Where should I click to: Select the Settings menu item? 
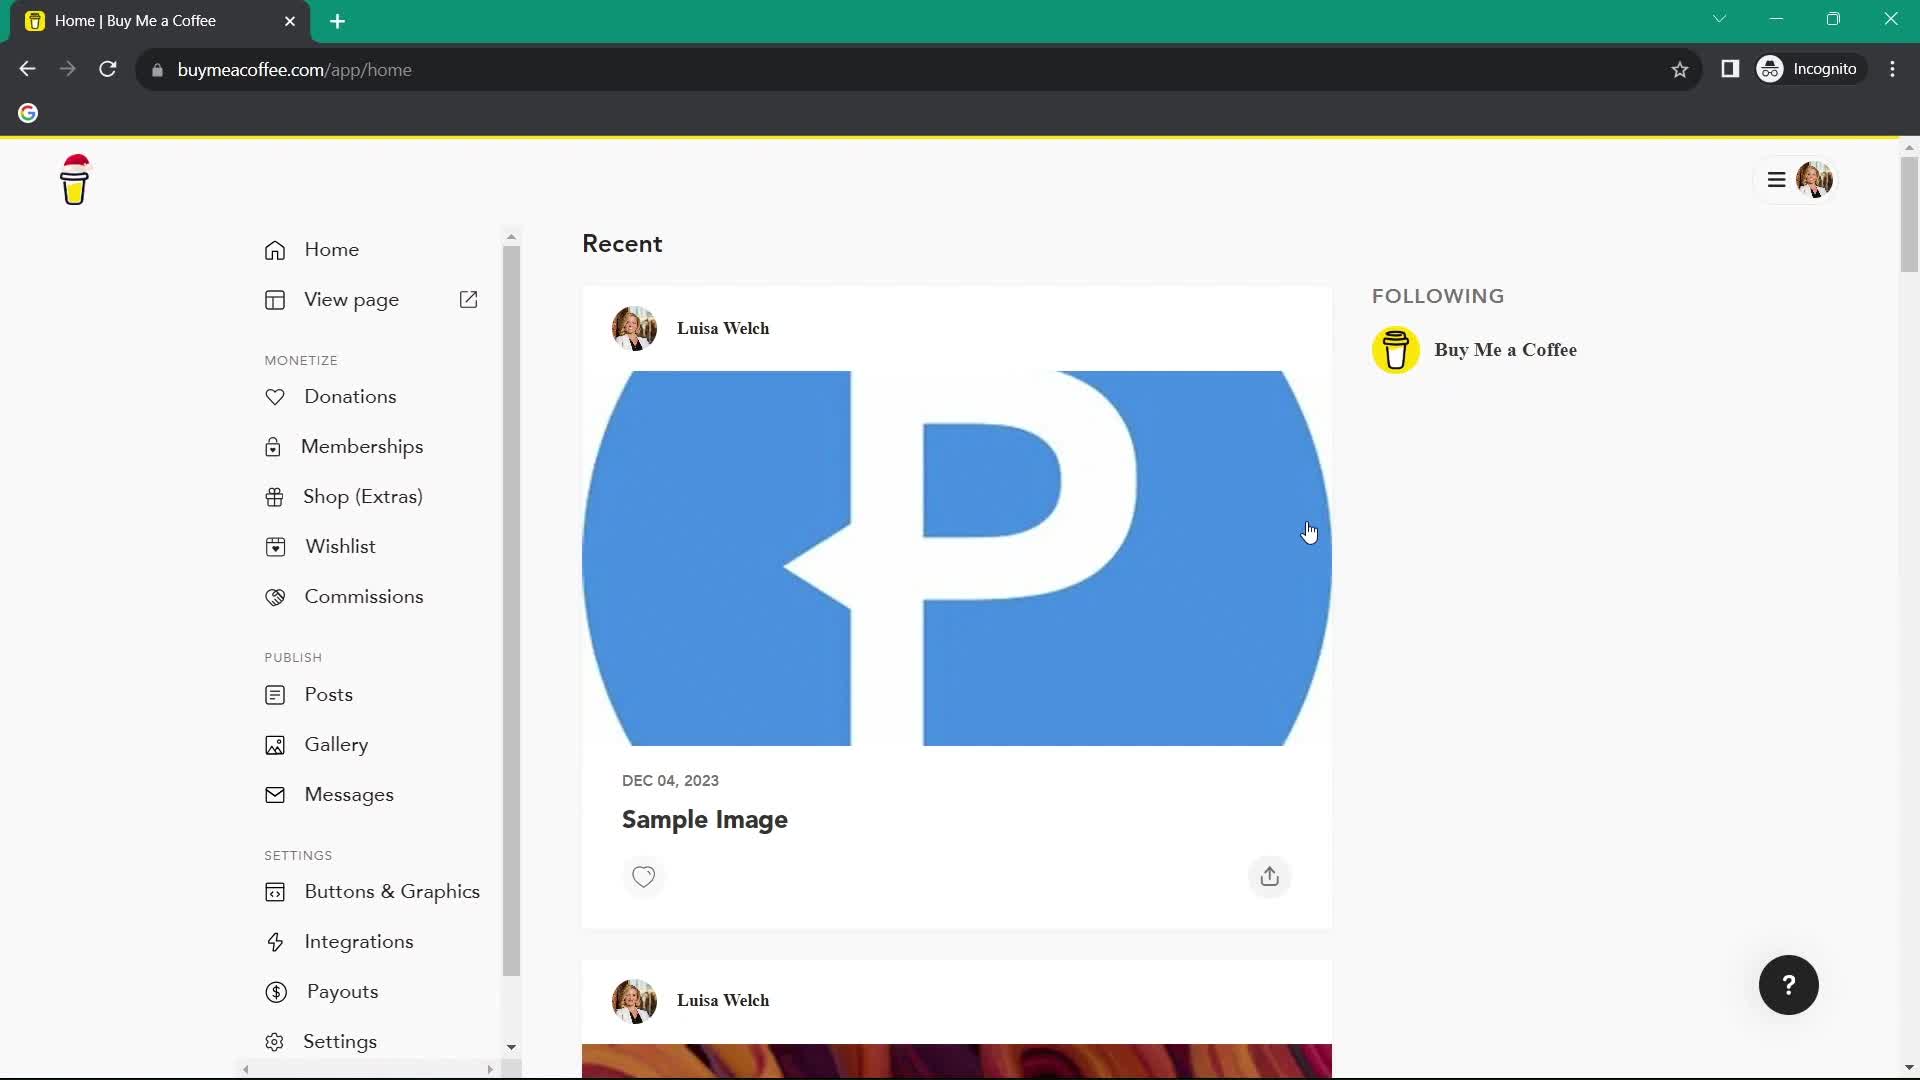tap(340, 1042)
